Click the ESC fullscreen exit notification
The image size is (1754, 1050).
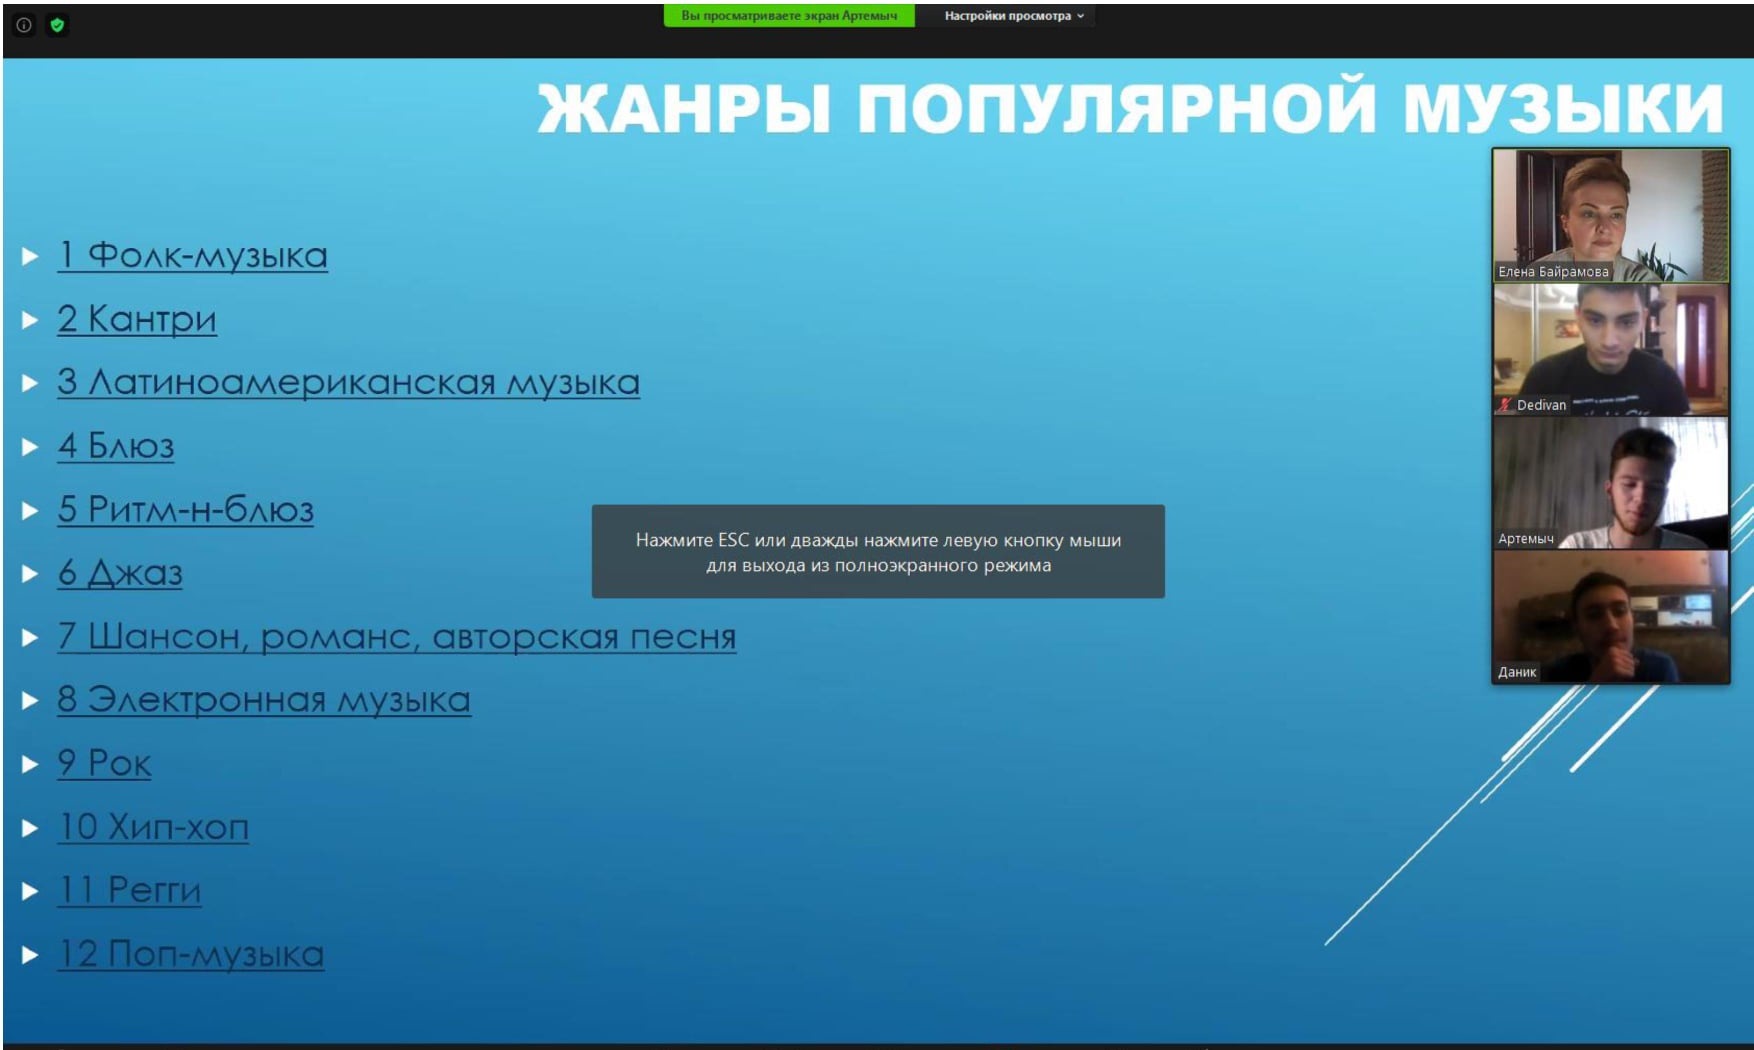click(878, 552)
